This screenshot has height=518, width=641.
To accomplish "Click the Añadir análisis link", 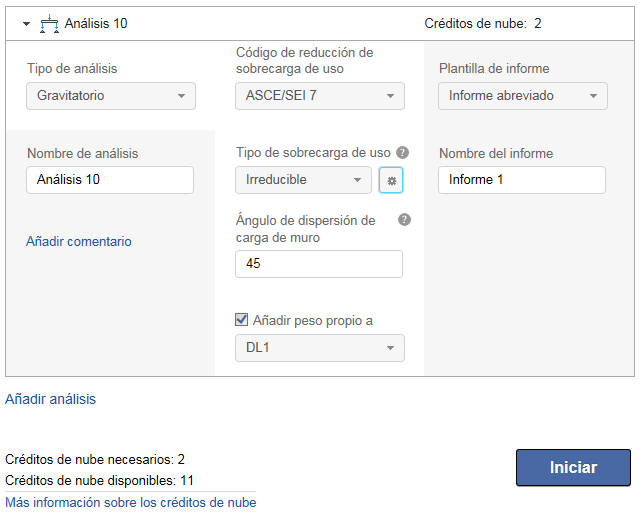I will coord(51,399).
